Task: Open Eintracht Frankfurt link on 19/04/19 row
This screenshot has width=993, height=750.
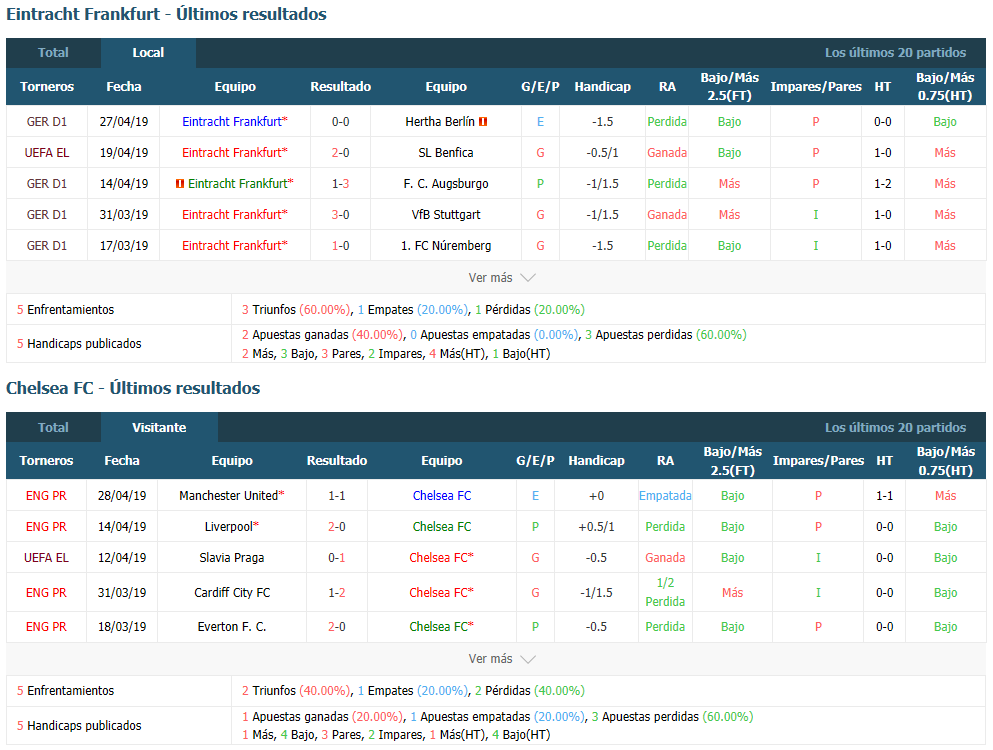Action: tap(234, 153)
